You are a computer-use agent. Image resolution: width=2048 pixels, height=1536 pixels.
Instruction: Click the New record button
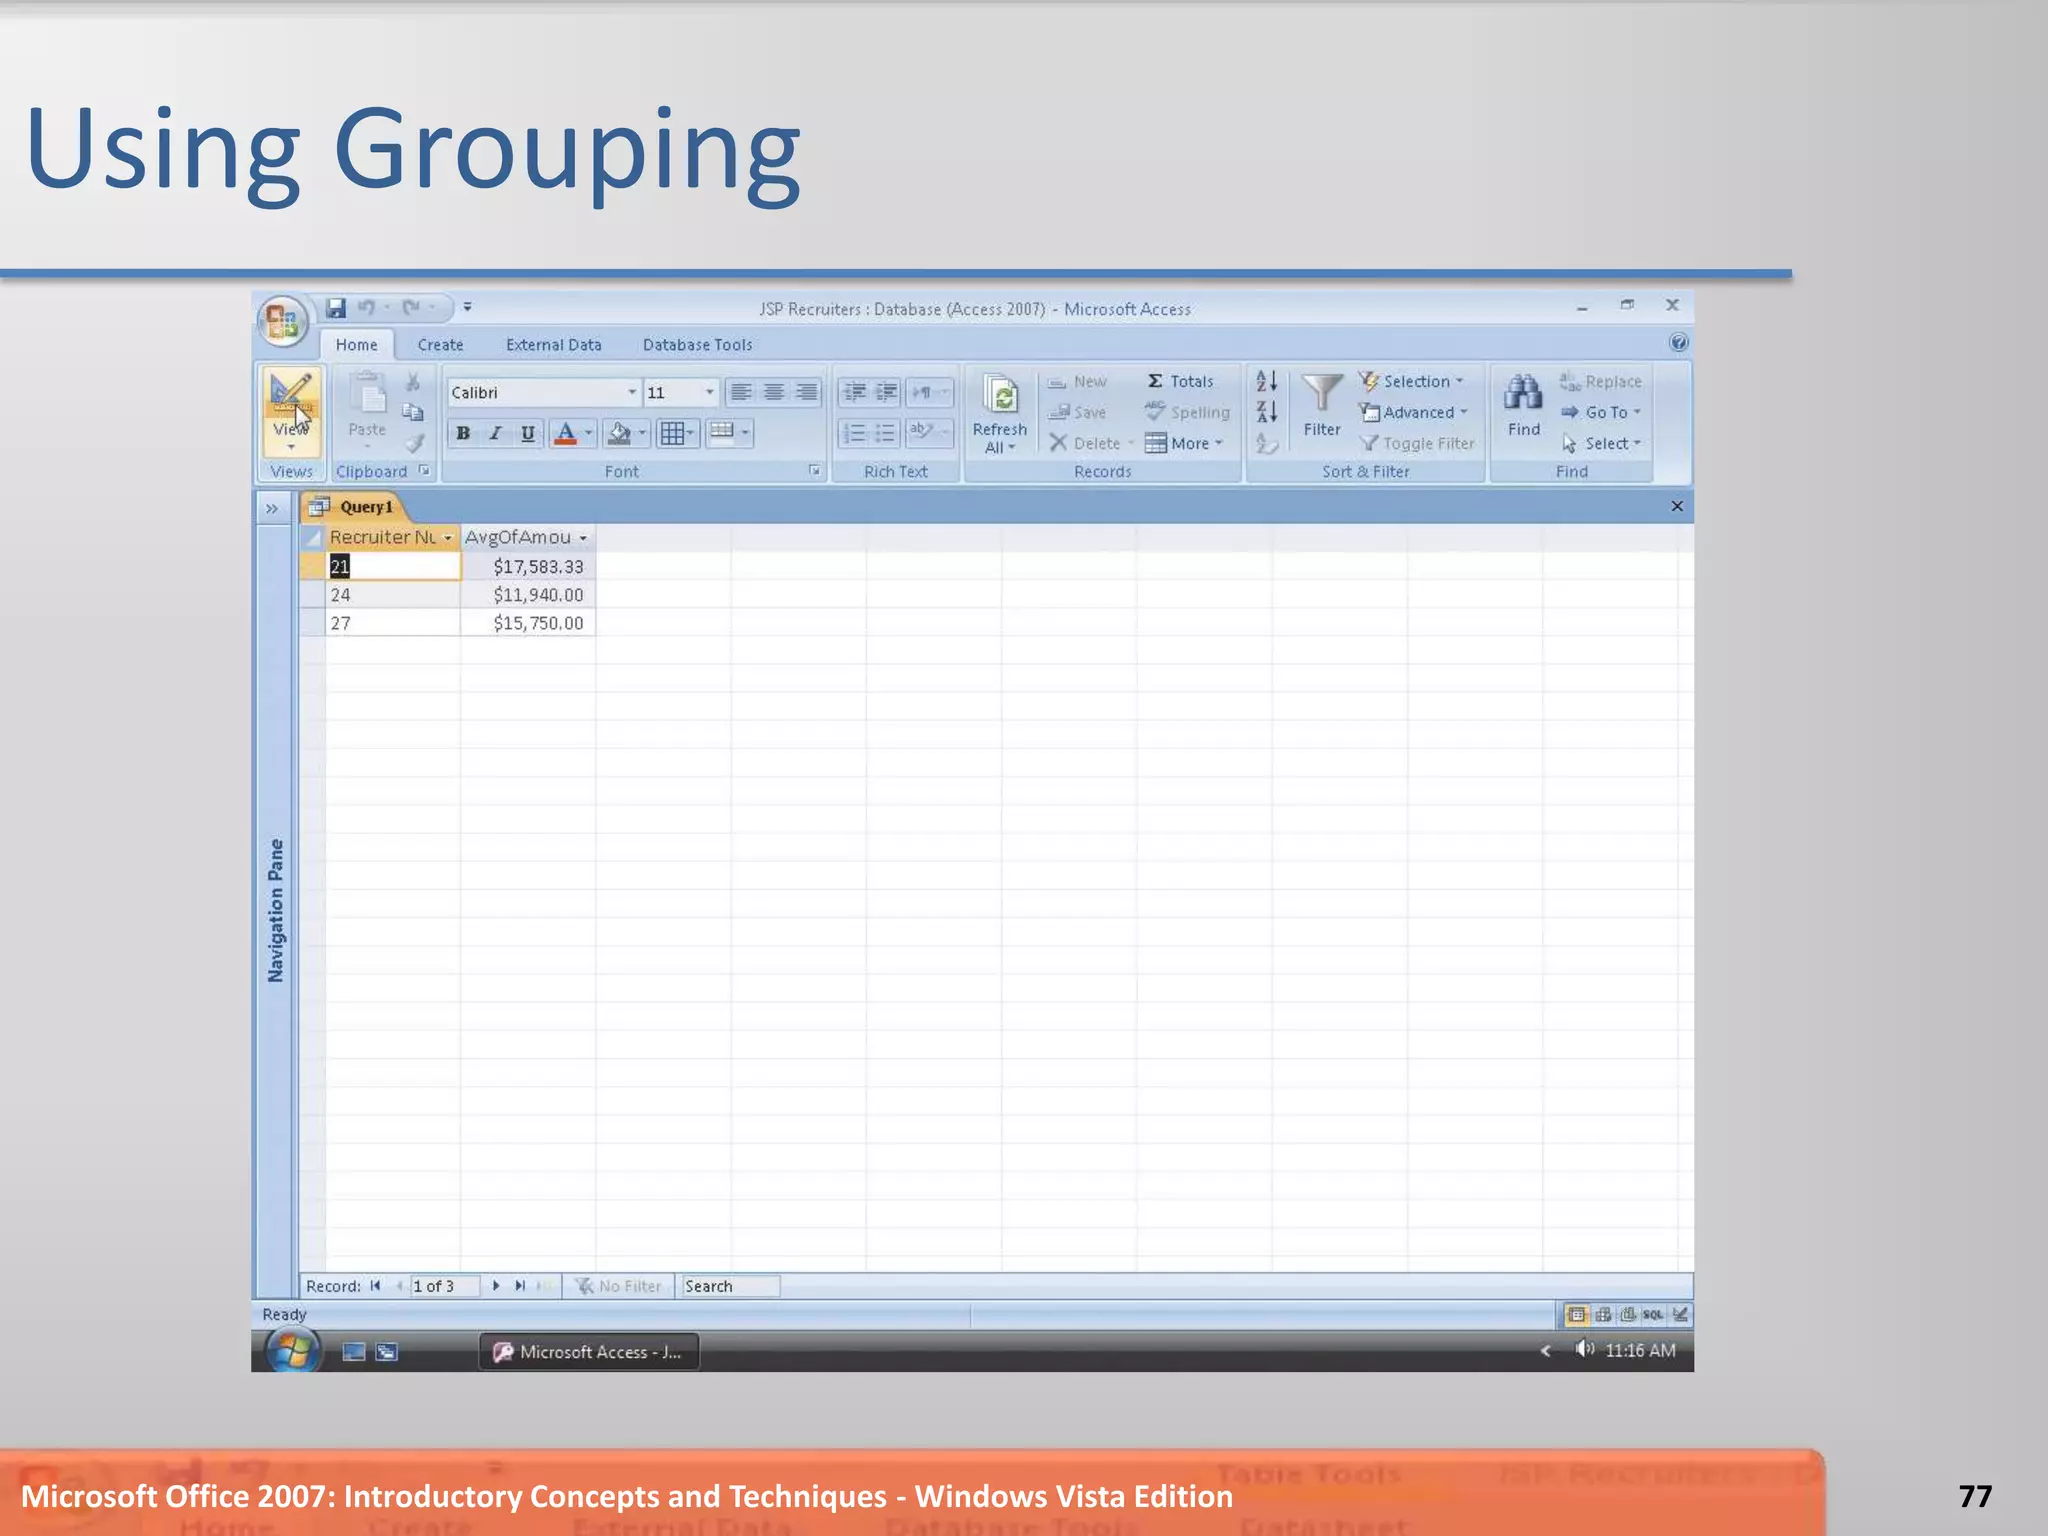coord(1077,381)
